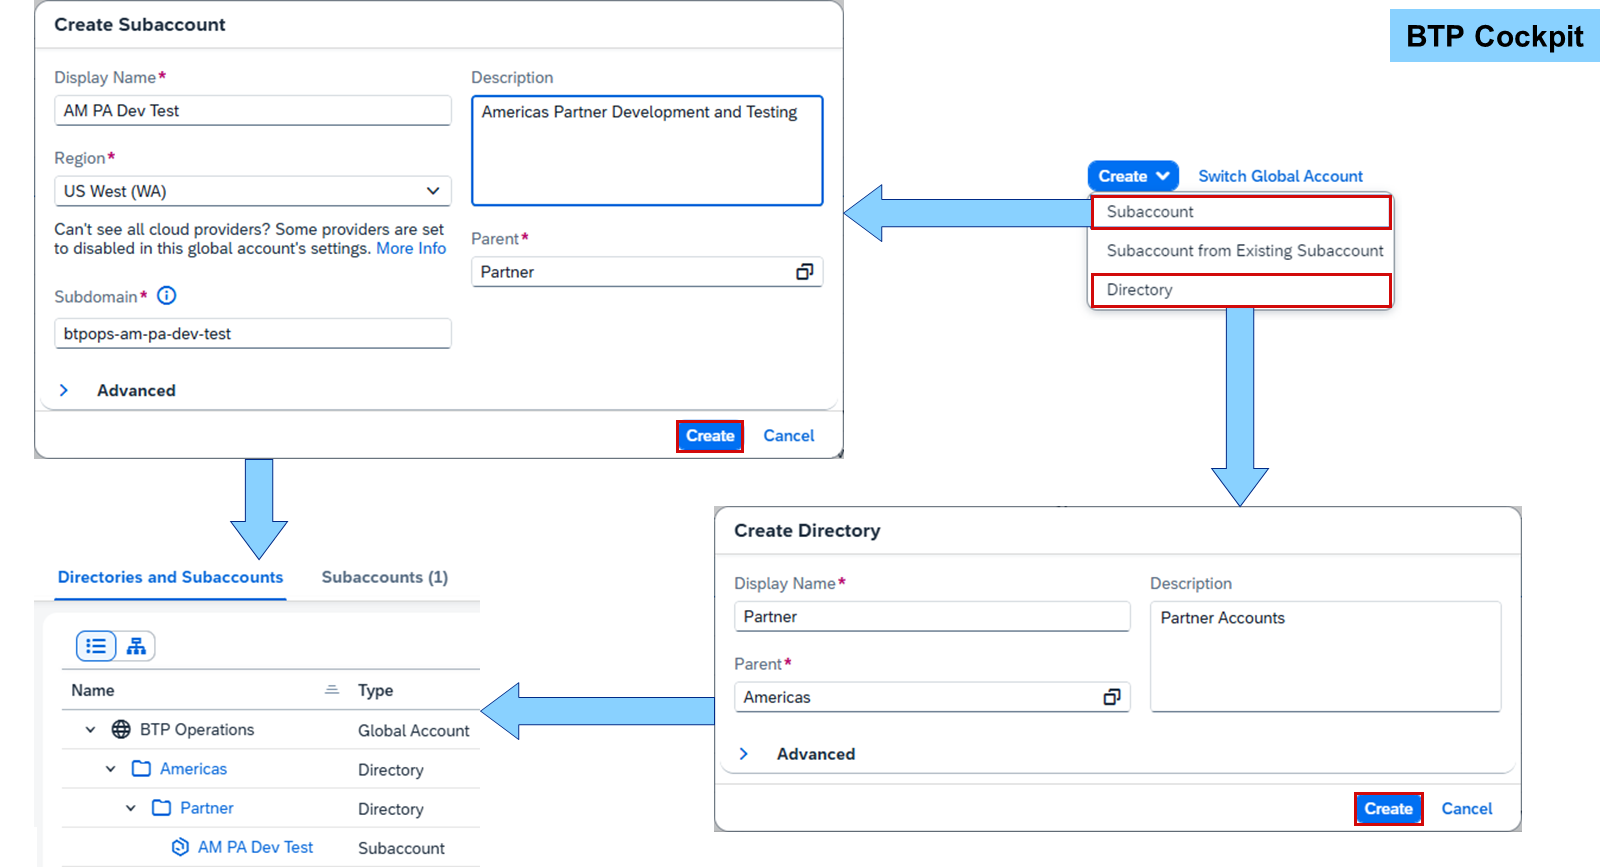Open the Create dropdown button
Image resolution: width=1600 pixels, height=867 pixels.
(x=1133, y=176)
